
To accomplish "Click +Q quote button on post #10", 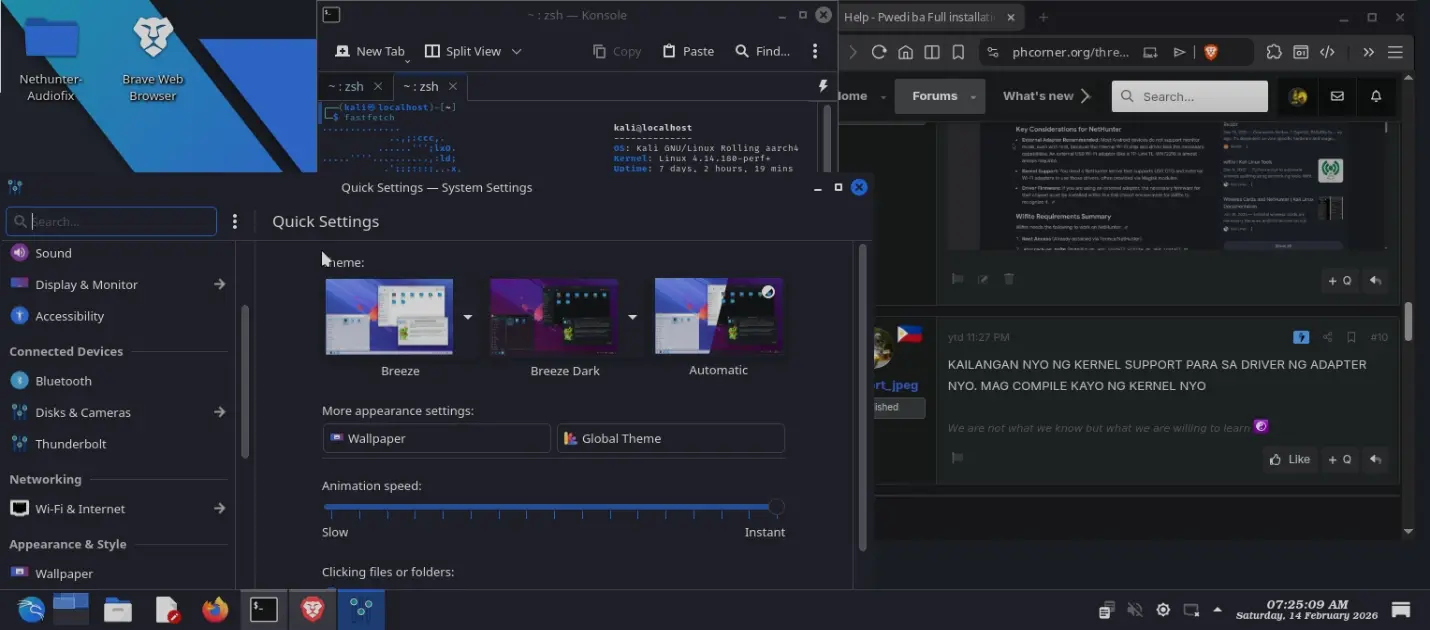I will coord(1340,459).
